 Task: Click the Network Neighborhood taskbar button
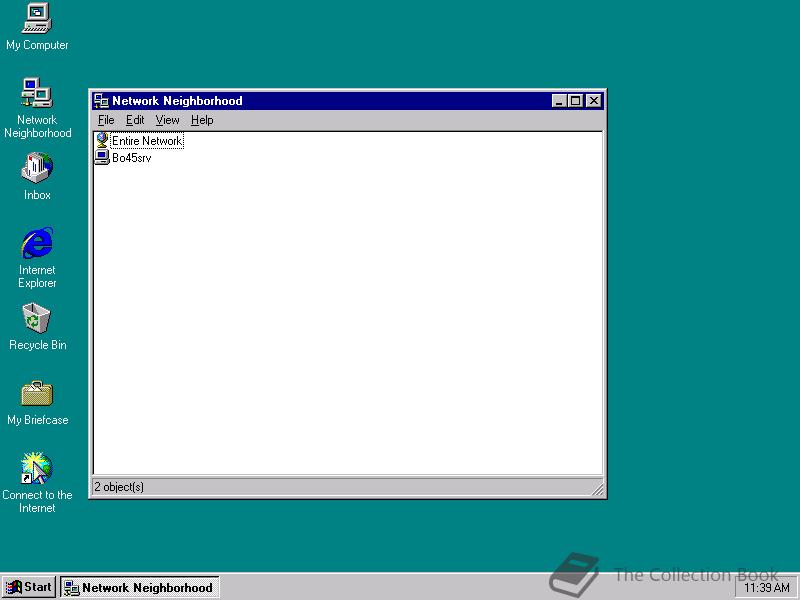coord(140,587)
